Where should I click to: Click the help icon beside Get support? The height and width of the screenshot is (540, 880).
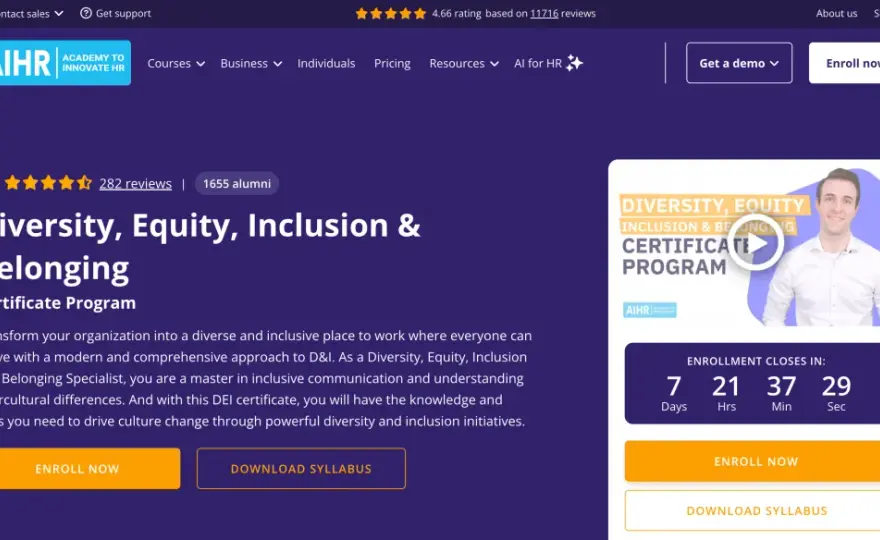(86, 13)
